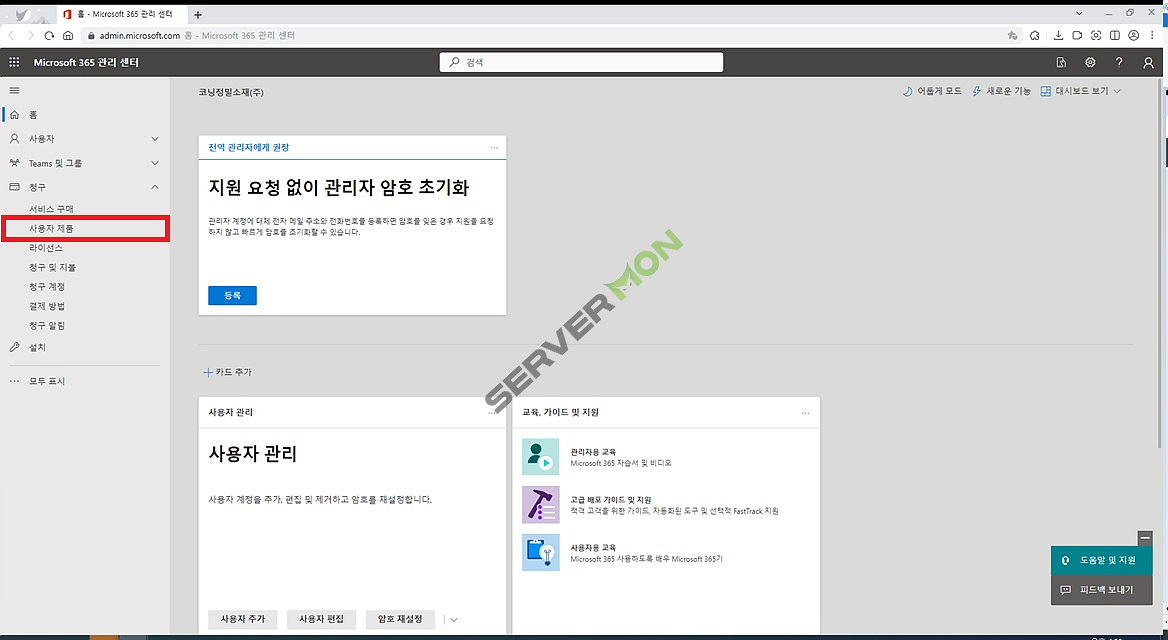
Task: Toggle the browser side panel icon
Action: pos(1114,35)
